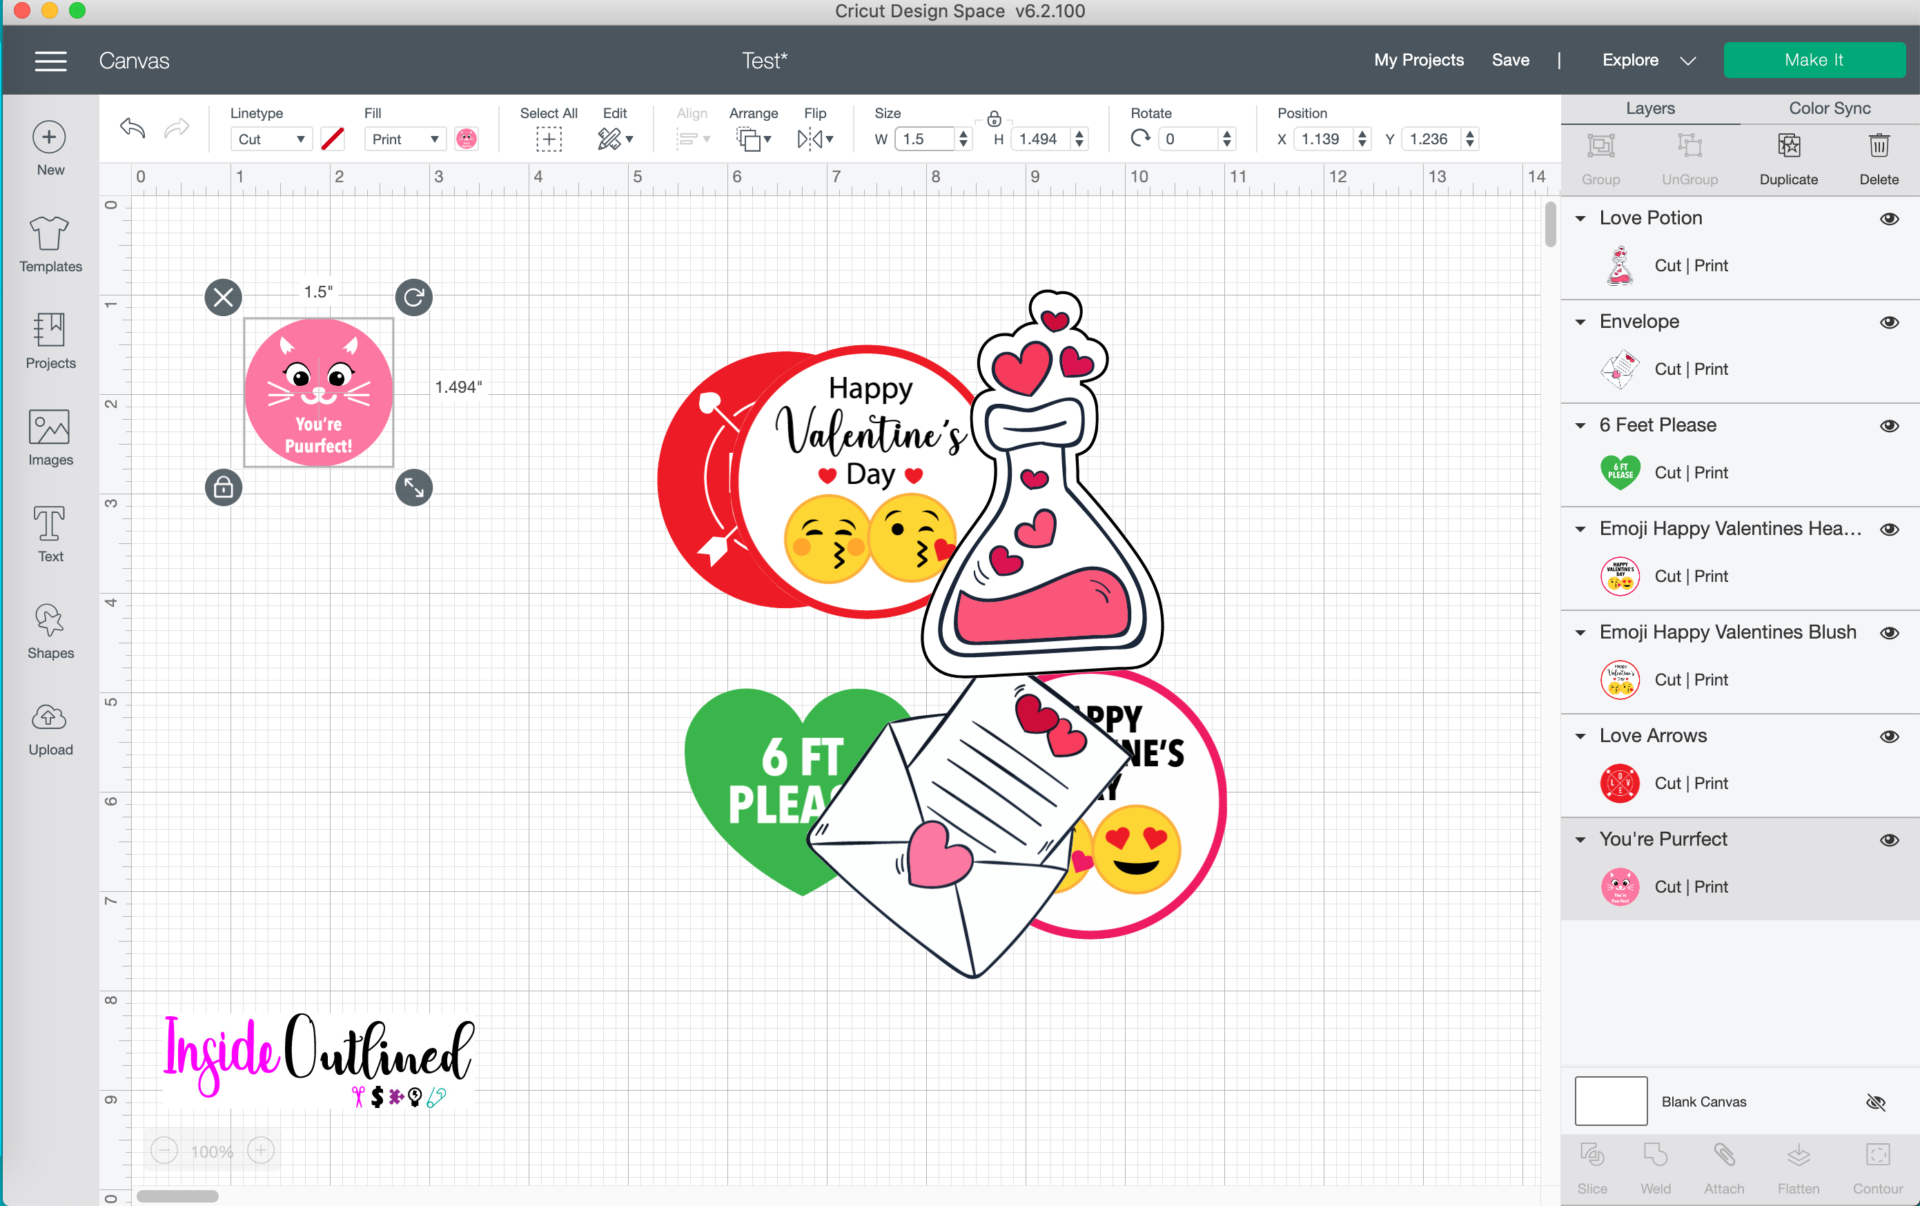
Task: Toggle visibility of the Envelope layer
Action: 1891,322
